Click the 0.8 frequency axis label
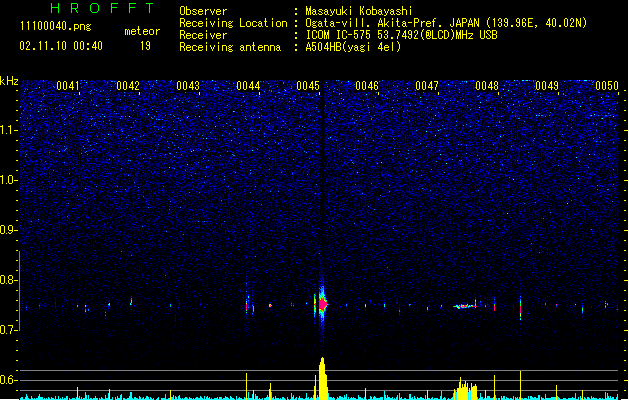 tap(9, 280)
